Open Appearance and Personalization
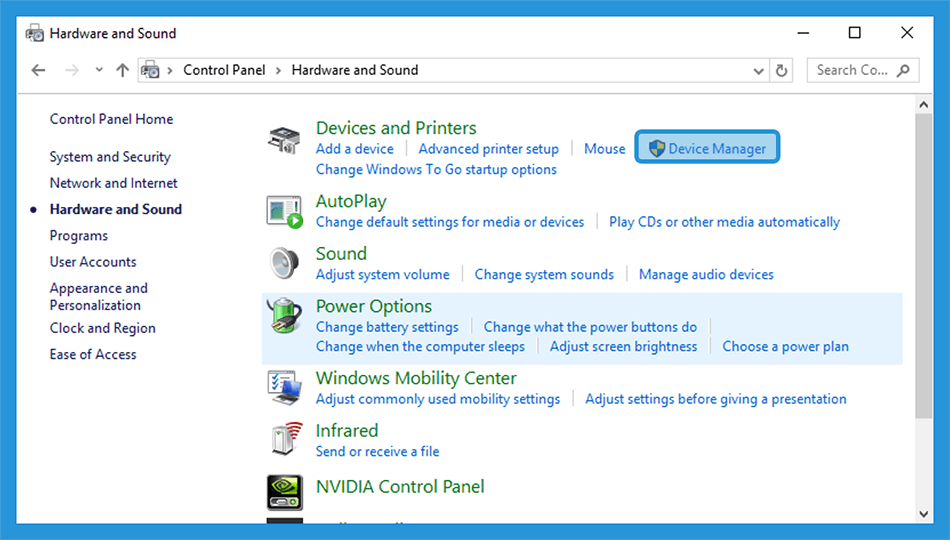Viewport: 950px width, 540px height. (x=98, y=296)
